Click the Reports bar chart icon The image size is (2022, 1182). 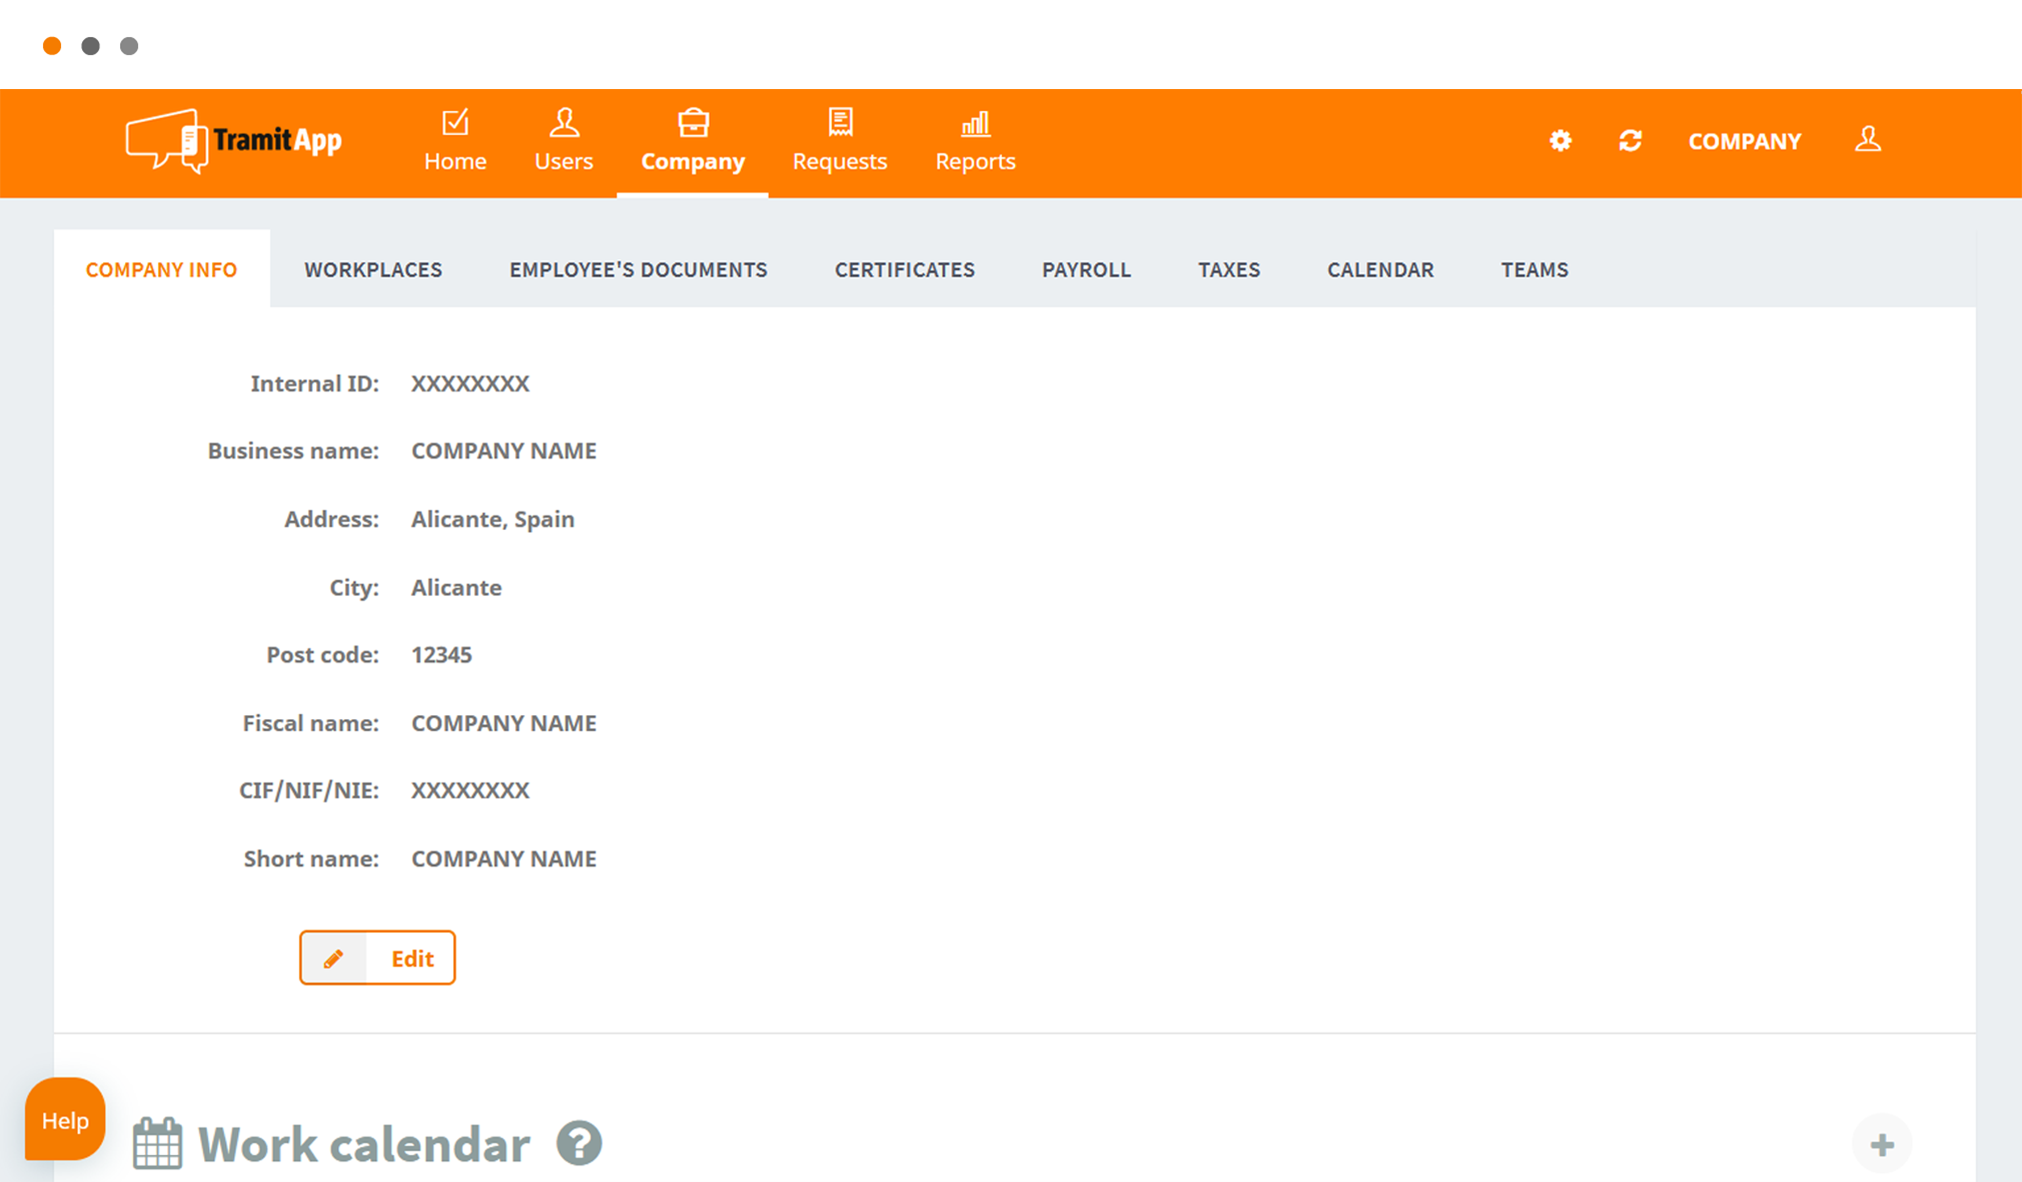(x=975, y=123)
